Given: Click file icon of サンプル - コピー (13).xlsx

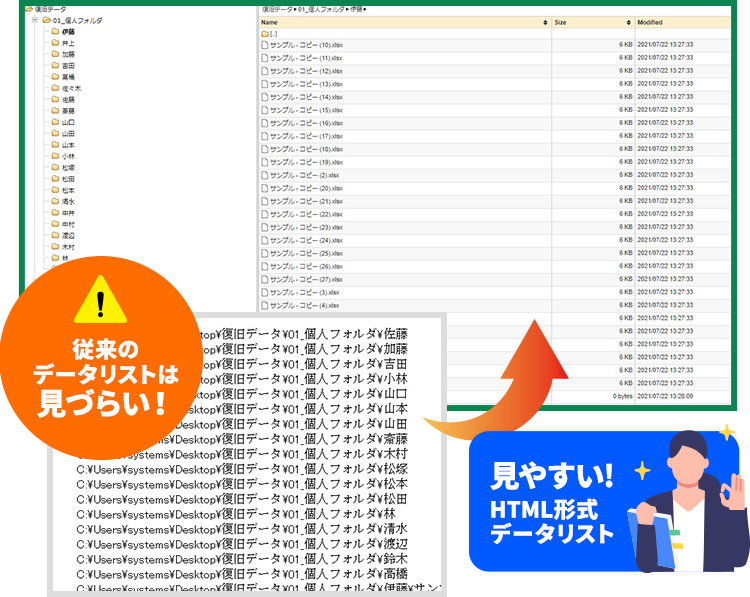Looking at the screenshot, I should (265, 84).
